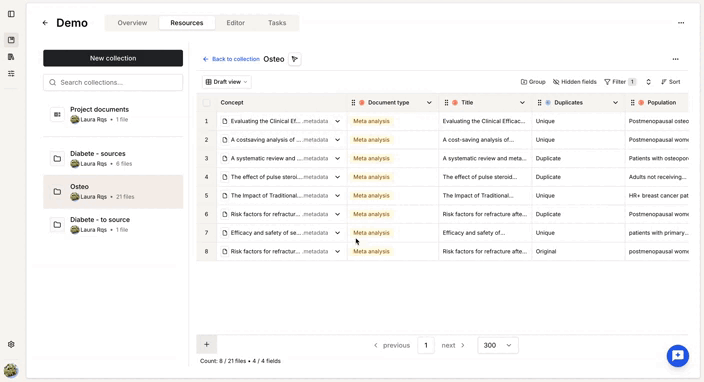Switch to the Editor tab
Screen dimensions: 704x382
[235, 23]
